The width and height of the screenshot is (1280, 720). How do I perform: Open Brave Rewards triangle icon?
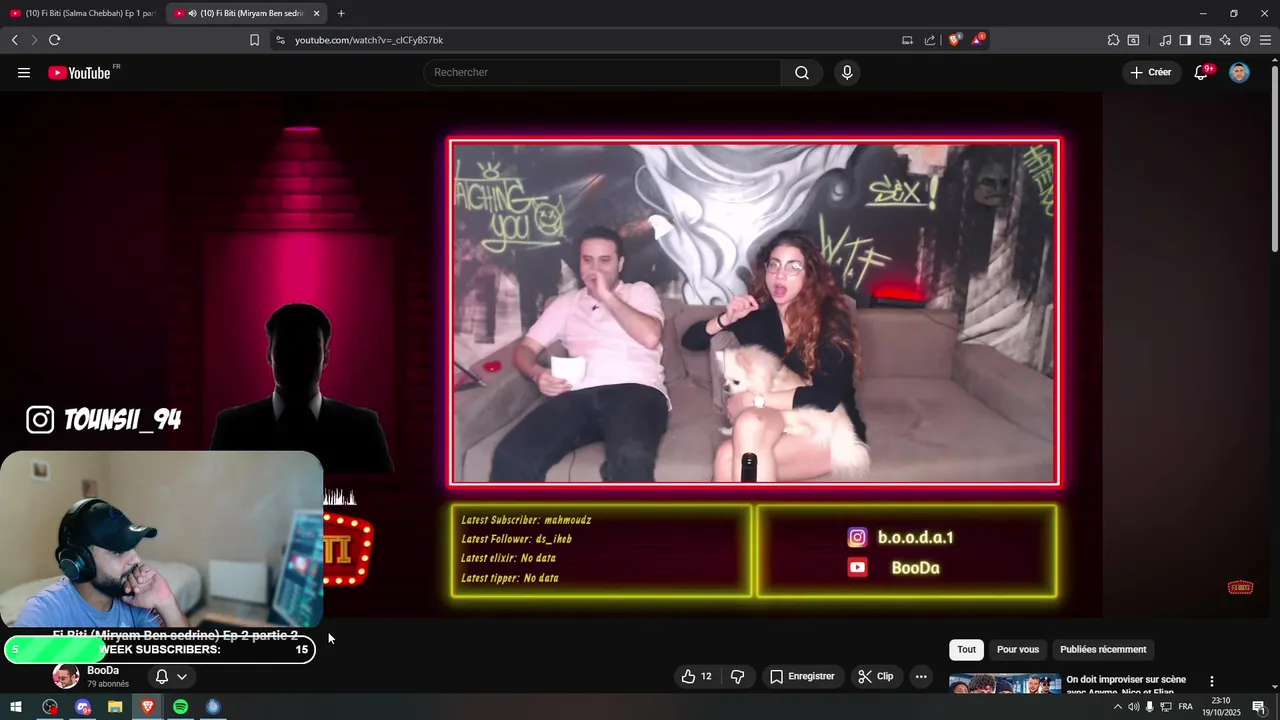[x=978, y=40]
